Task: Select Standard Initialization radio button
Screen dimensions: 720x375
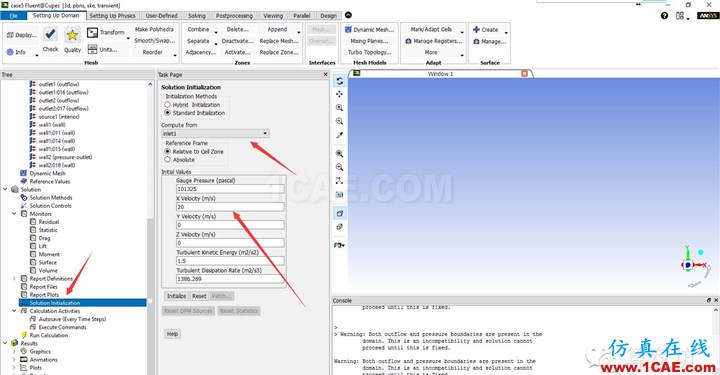Action: point(167,113)
